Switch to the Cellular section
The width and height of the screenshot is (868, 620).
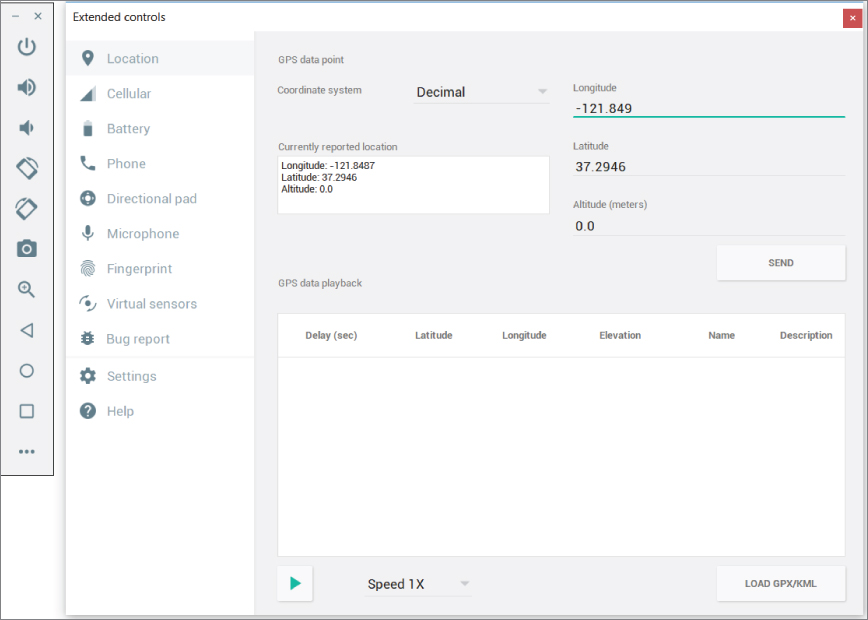pos(129,94)
